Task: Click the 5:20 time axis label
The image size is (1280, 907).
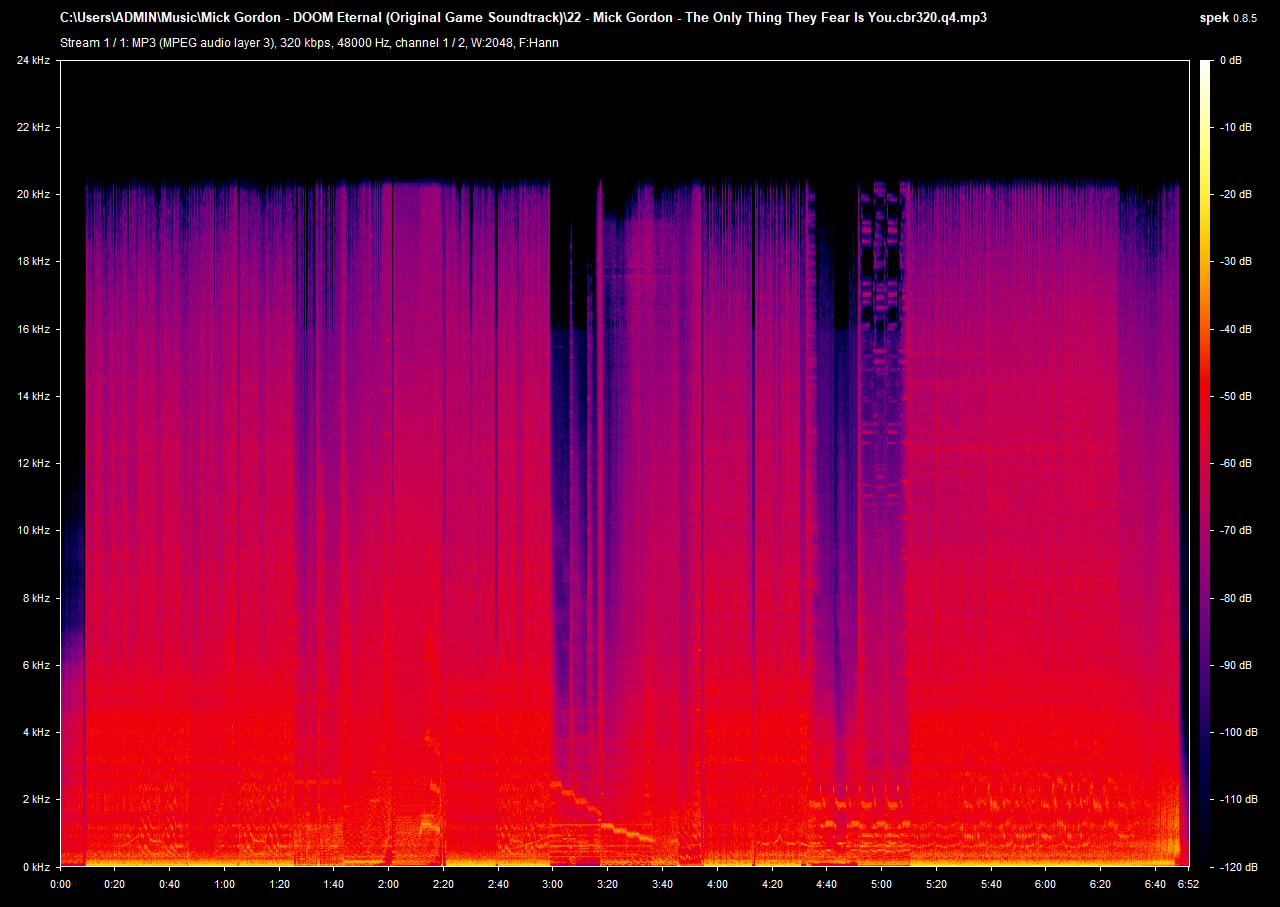Action: [x=935, y=885]
